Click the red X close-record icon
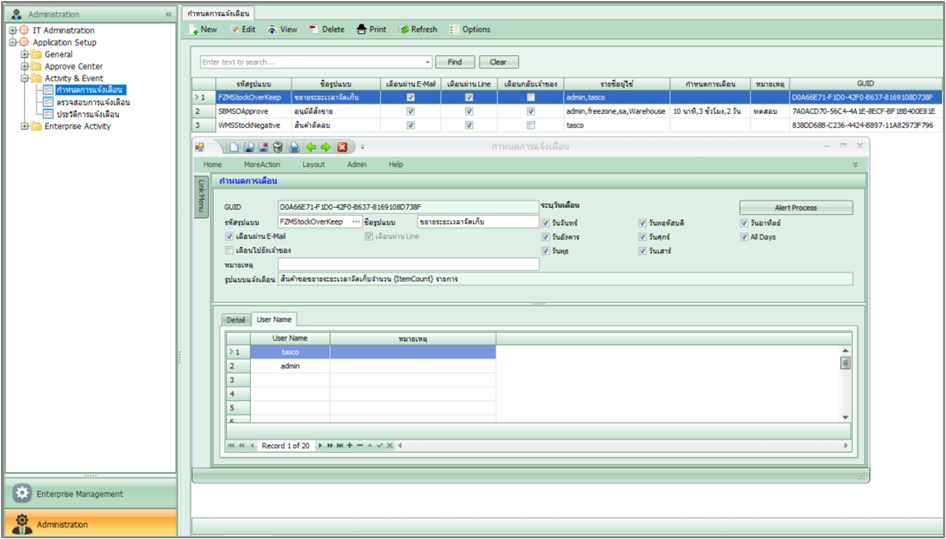The height and width of the screenshot is (539, 946). pyautogui.click(x=342, y=147)
